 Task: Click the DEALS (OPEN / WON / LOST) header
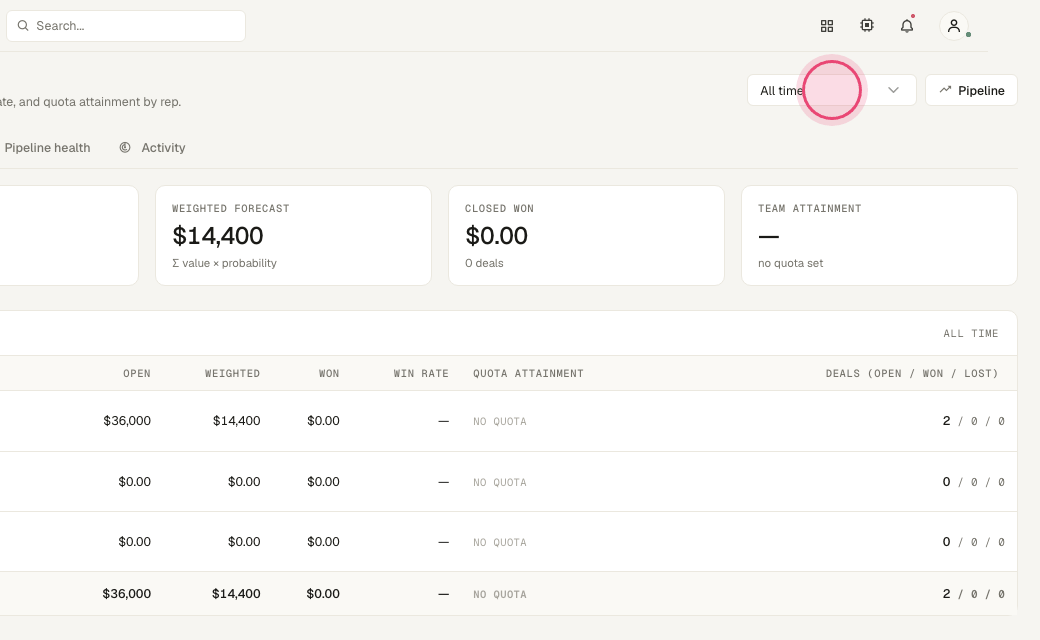click(x=912, y=373)
